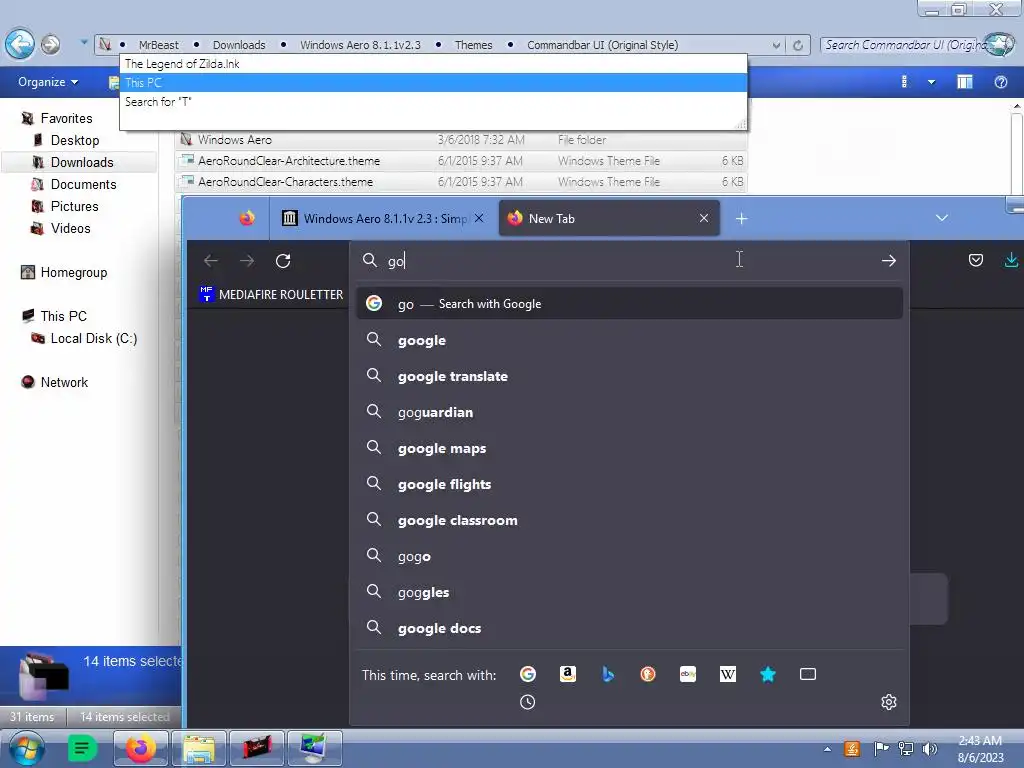
Task: Choose the 'google docs' suggestion
Action: click(x=630, y=628)
